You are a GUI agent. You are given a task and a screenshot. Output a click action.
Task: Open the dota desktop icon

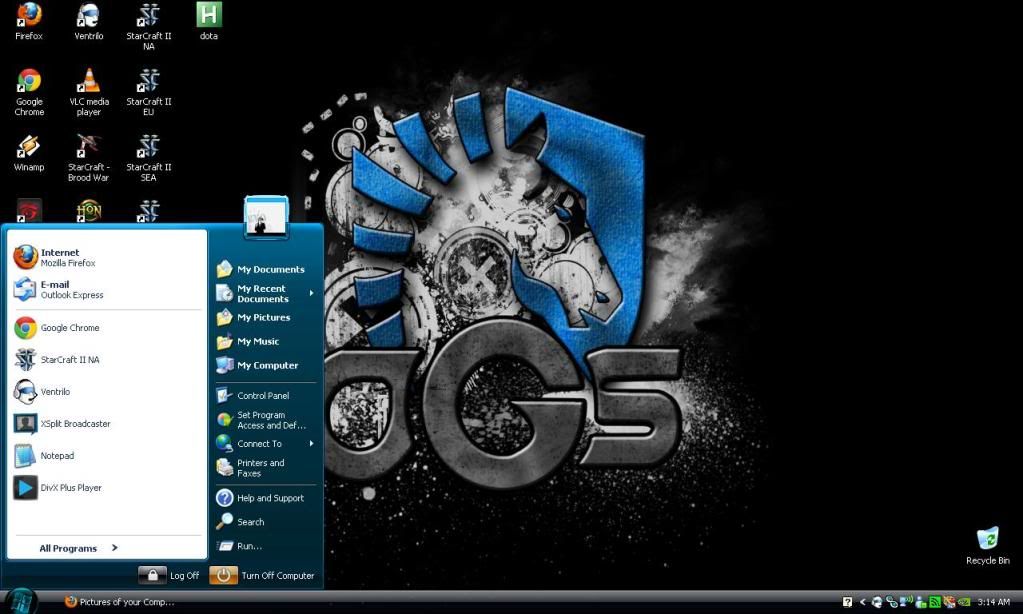click(208, 15)
